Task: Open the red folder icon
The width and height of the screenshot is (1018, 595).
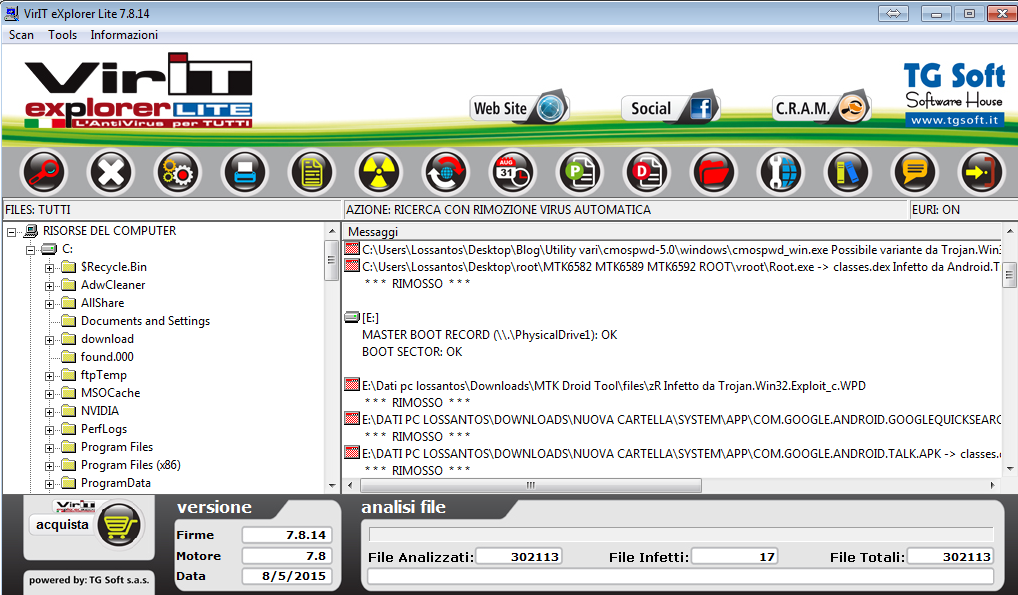Action: [x=714, y=173]
